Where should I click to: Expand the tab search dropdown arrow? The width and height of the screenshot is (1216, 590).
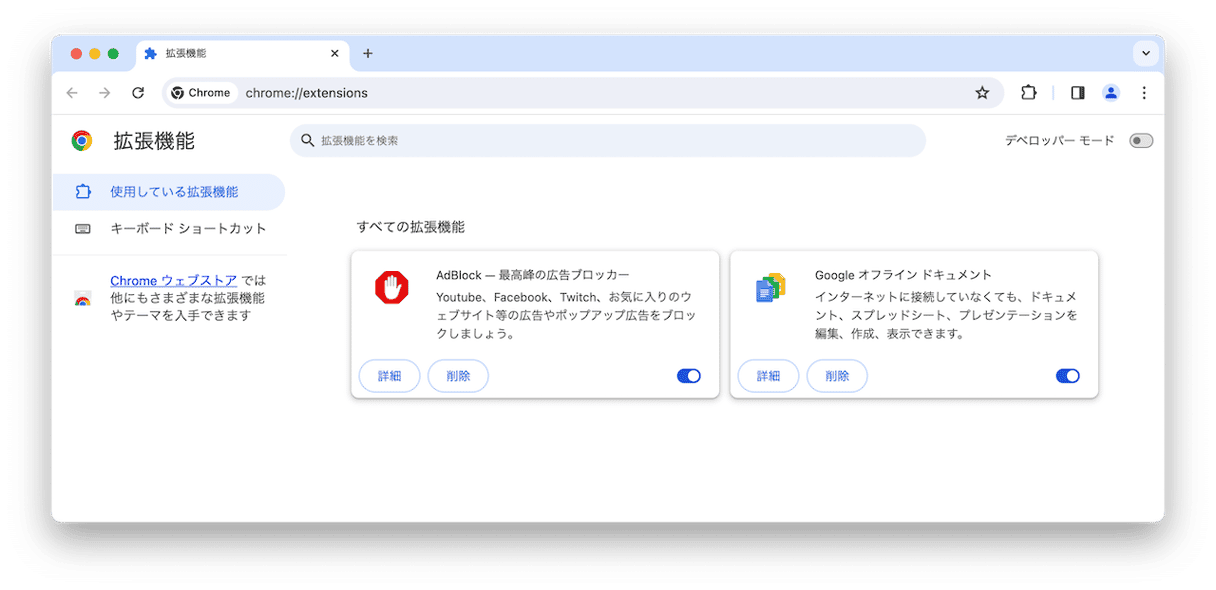(1145, 53)
